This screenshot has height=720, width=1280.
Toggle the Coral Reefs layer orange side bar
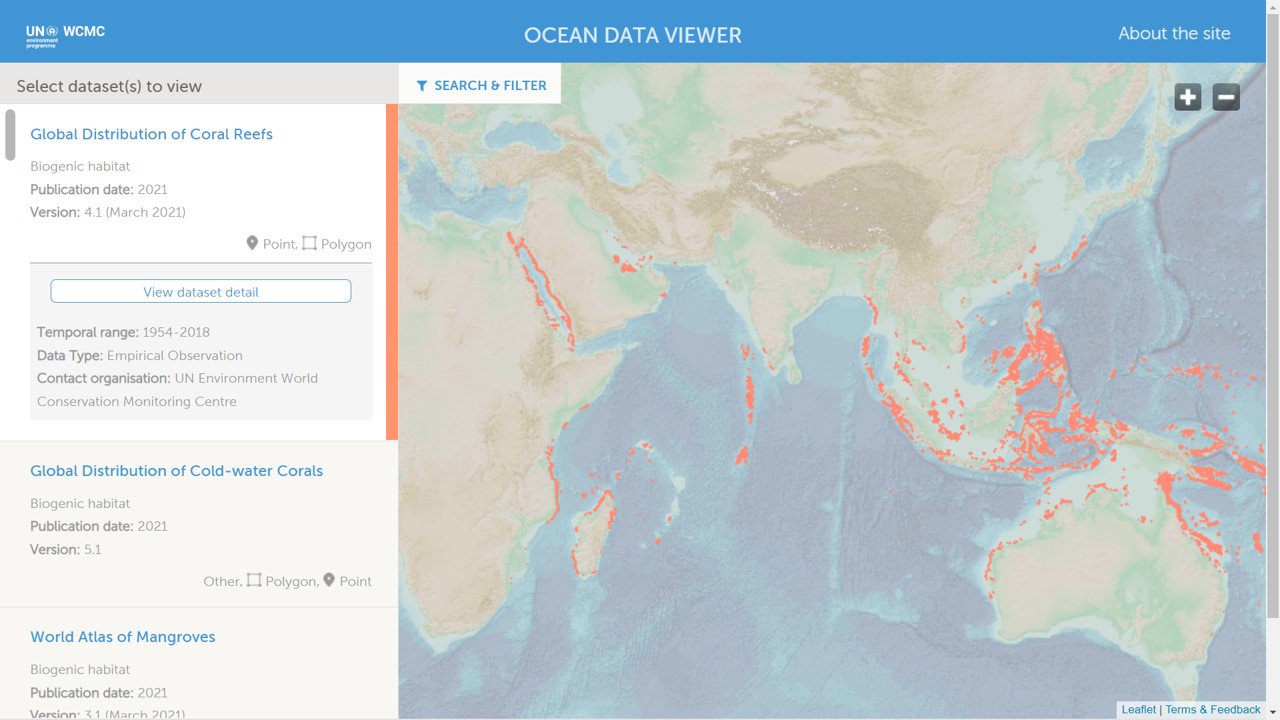coord(392,272)
